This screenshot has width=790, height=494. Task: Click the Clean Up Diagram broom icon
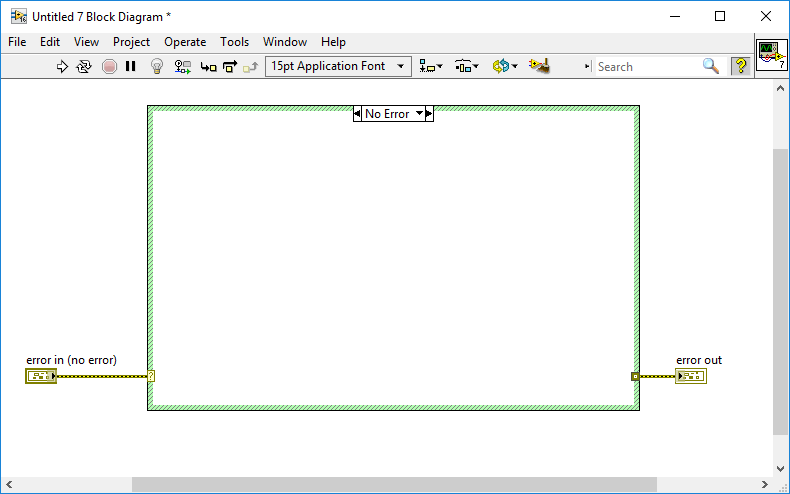point(539,66)
